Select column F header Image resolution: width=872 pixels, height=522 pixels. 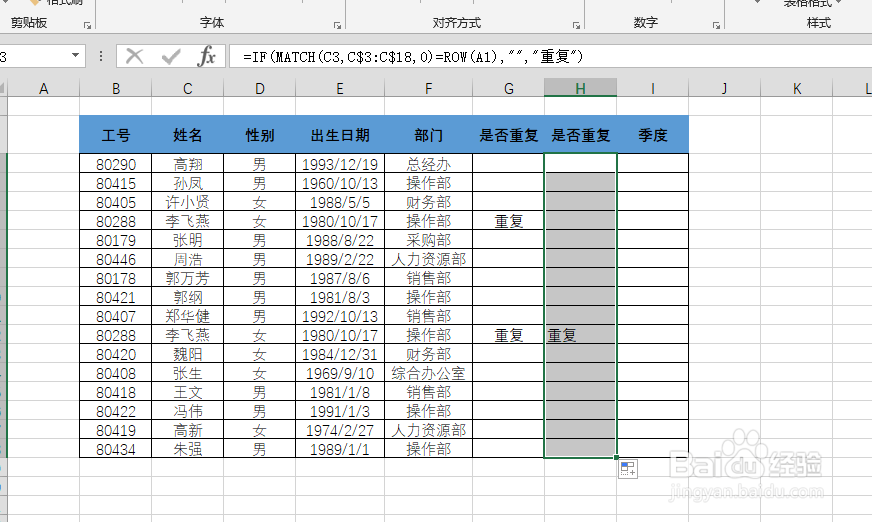pyautogui.click(x=428, y=88)
